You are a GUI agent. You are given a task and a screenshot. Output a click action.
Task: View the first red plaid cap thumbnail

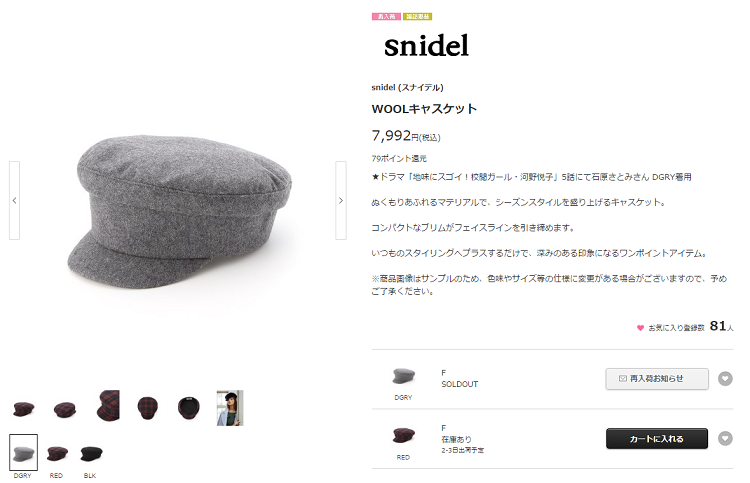(x=23, y=409)
